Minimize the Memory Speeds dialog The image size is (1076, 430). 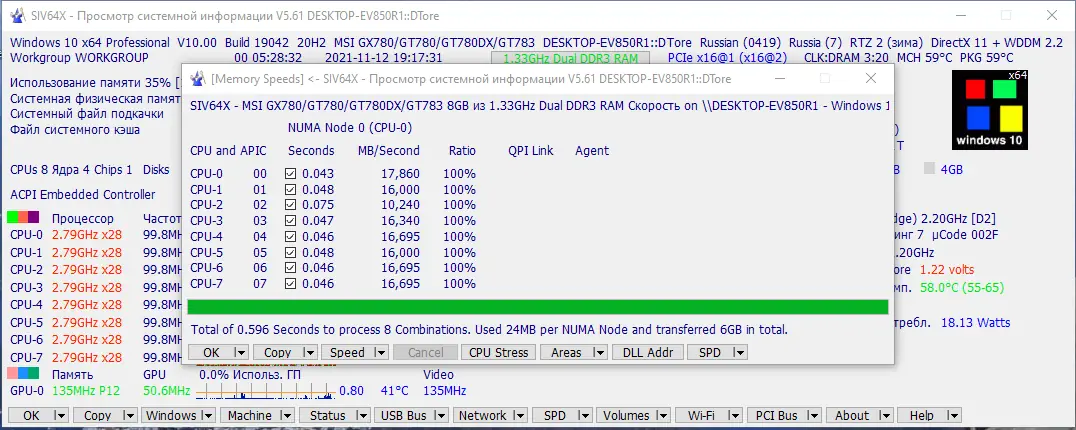click(780, 78)
